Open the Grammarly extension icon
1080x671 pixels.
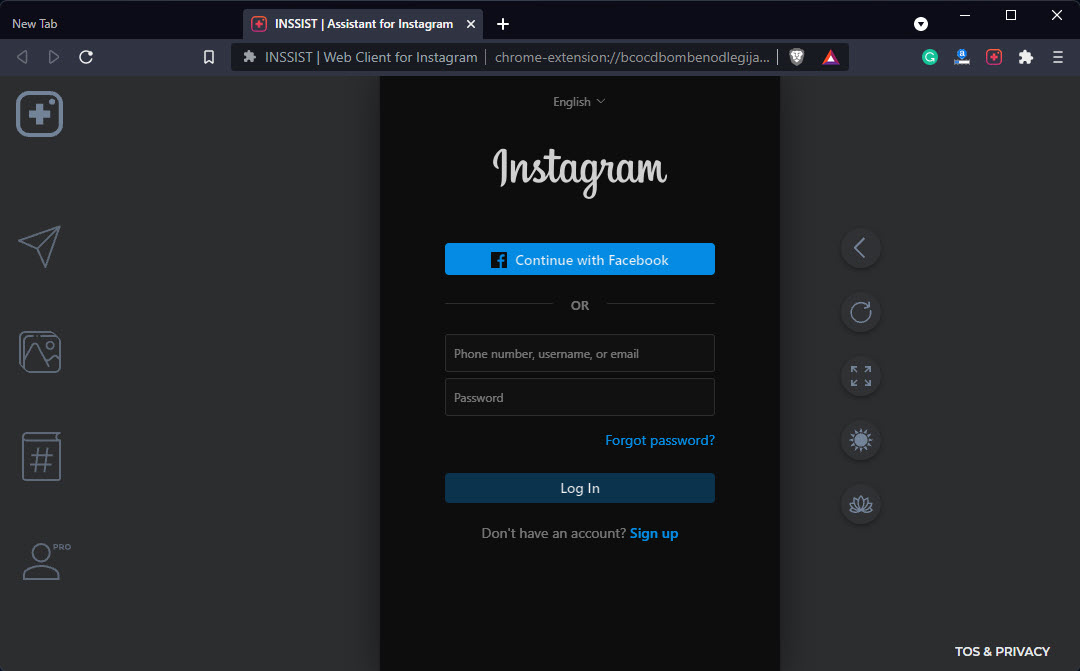[930, 57]
